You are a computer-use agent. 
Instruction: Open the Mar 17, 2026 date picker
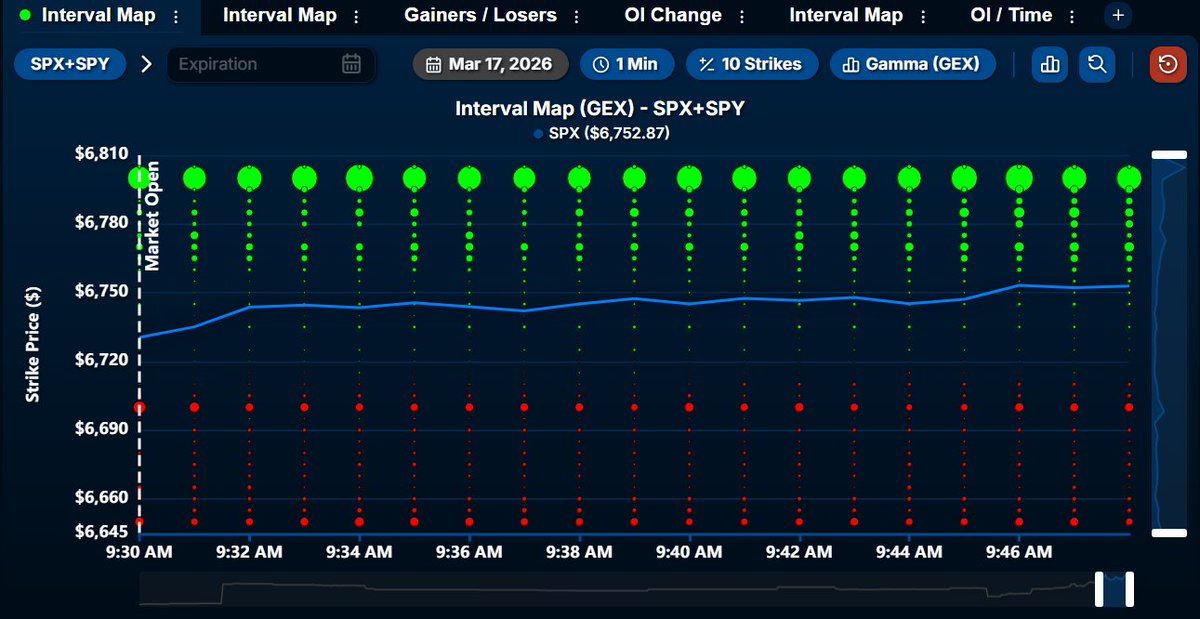(x=490, y=64)
